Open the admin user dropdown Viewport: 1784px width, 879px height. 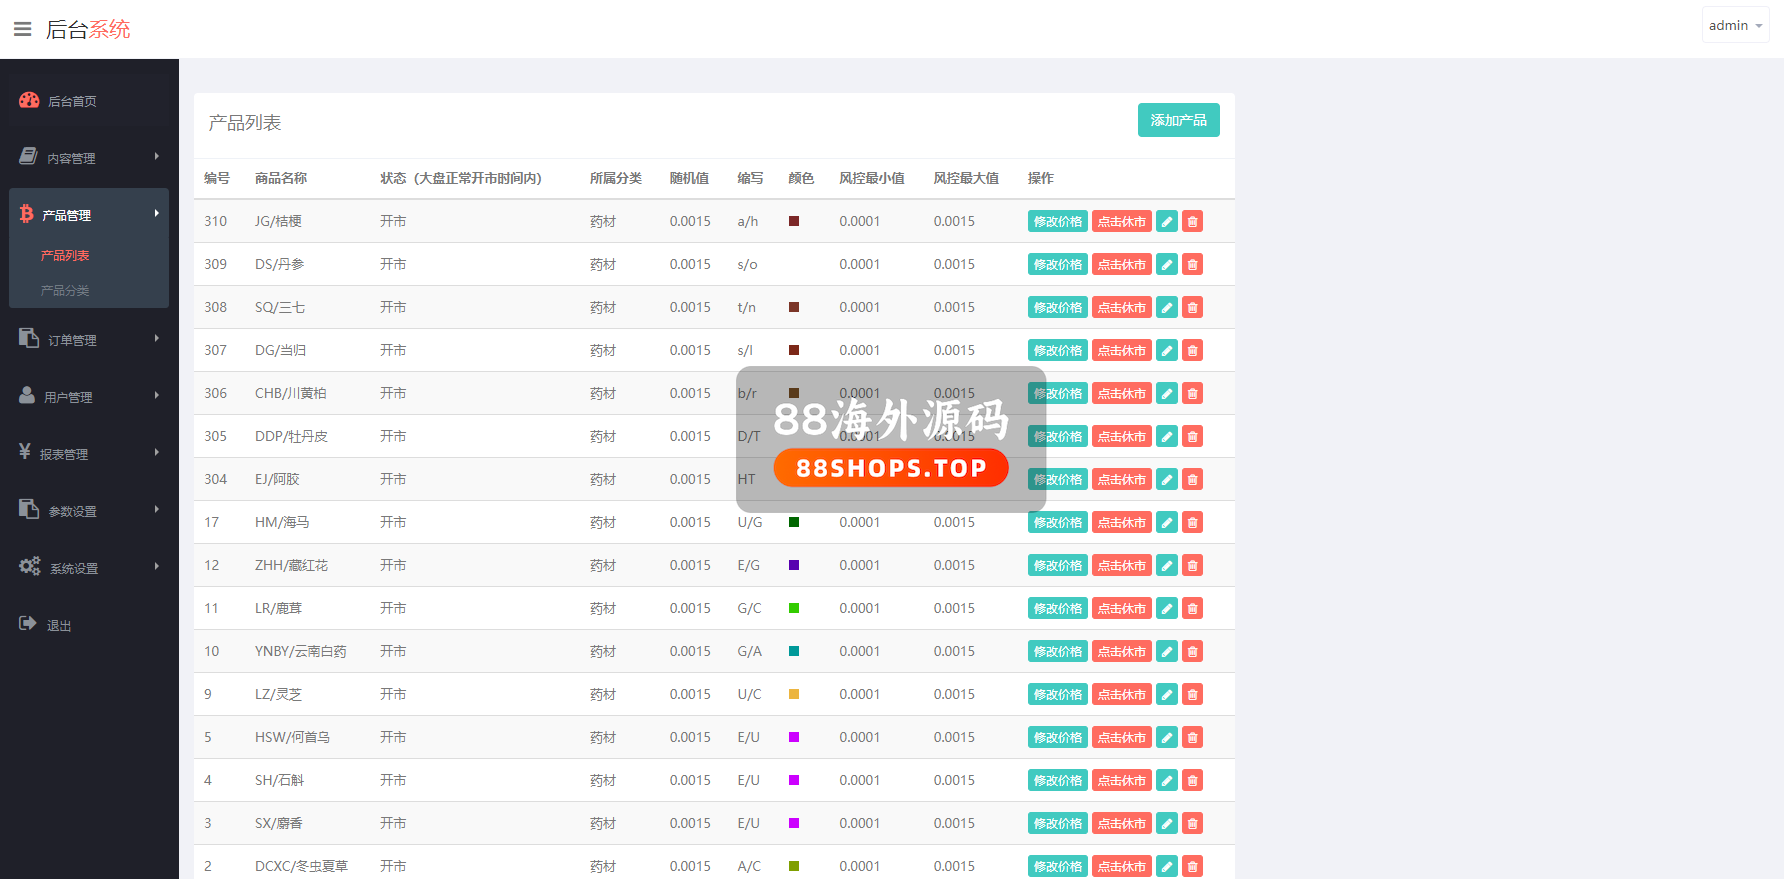pos(1735,25)
